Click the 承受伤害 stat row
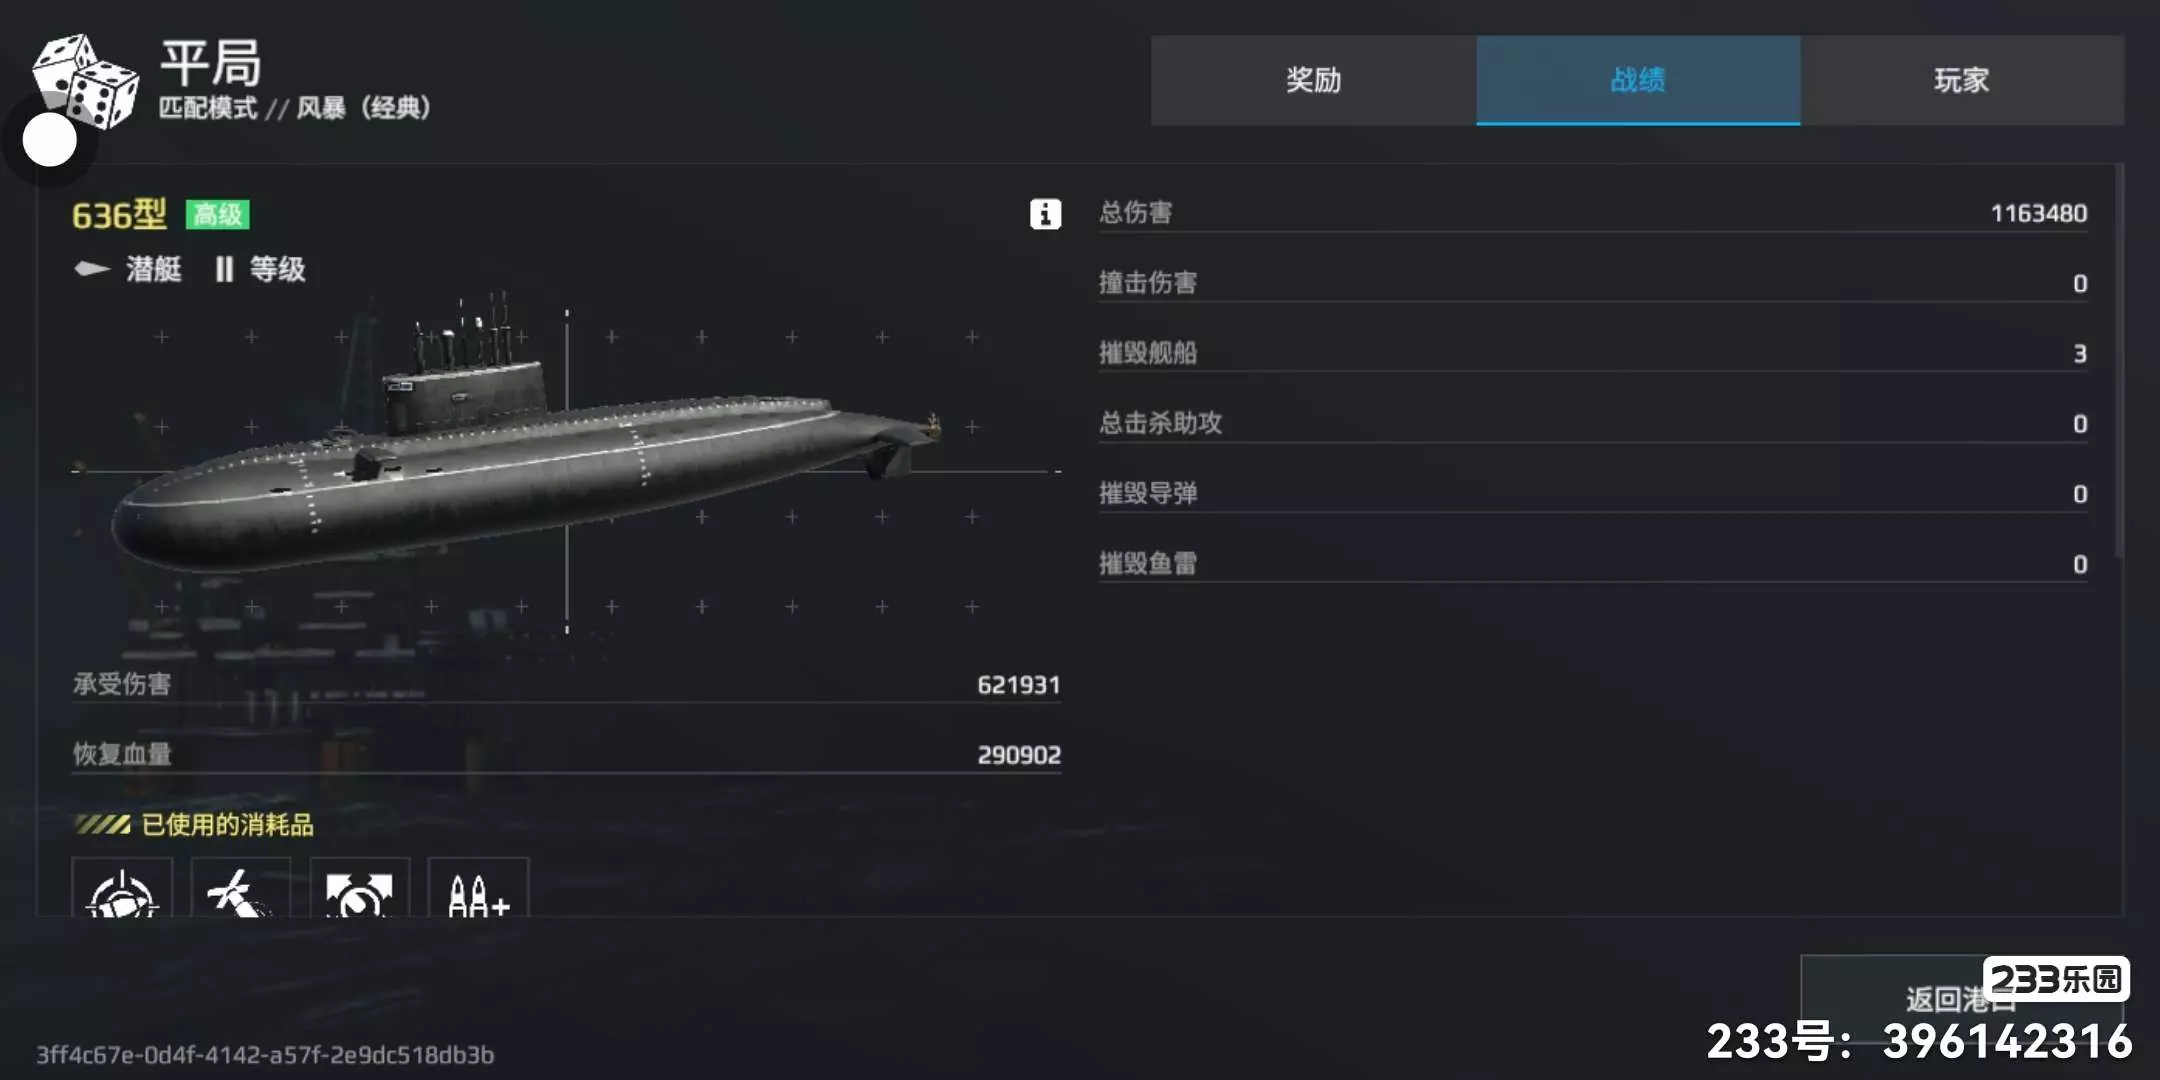Viewport: 2160px width, 1080px height. (x=566, y=684)
